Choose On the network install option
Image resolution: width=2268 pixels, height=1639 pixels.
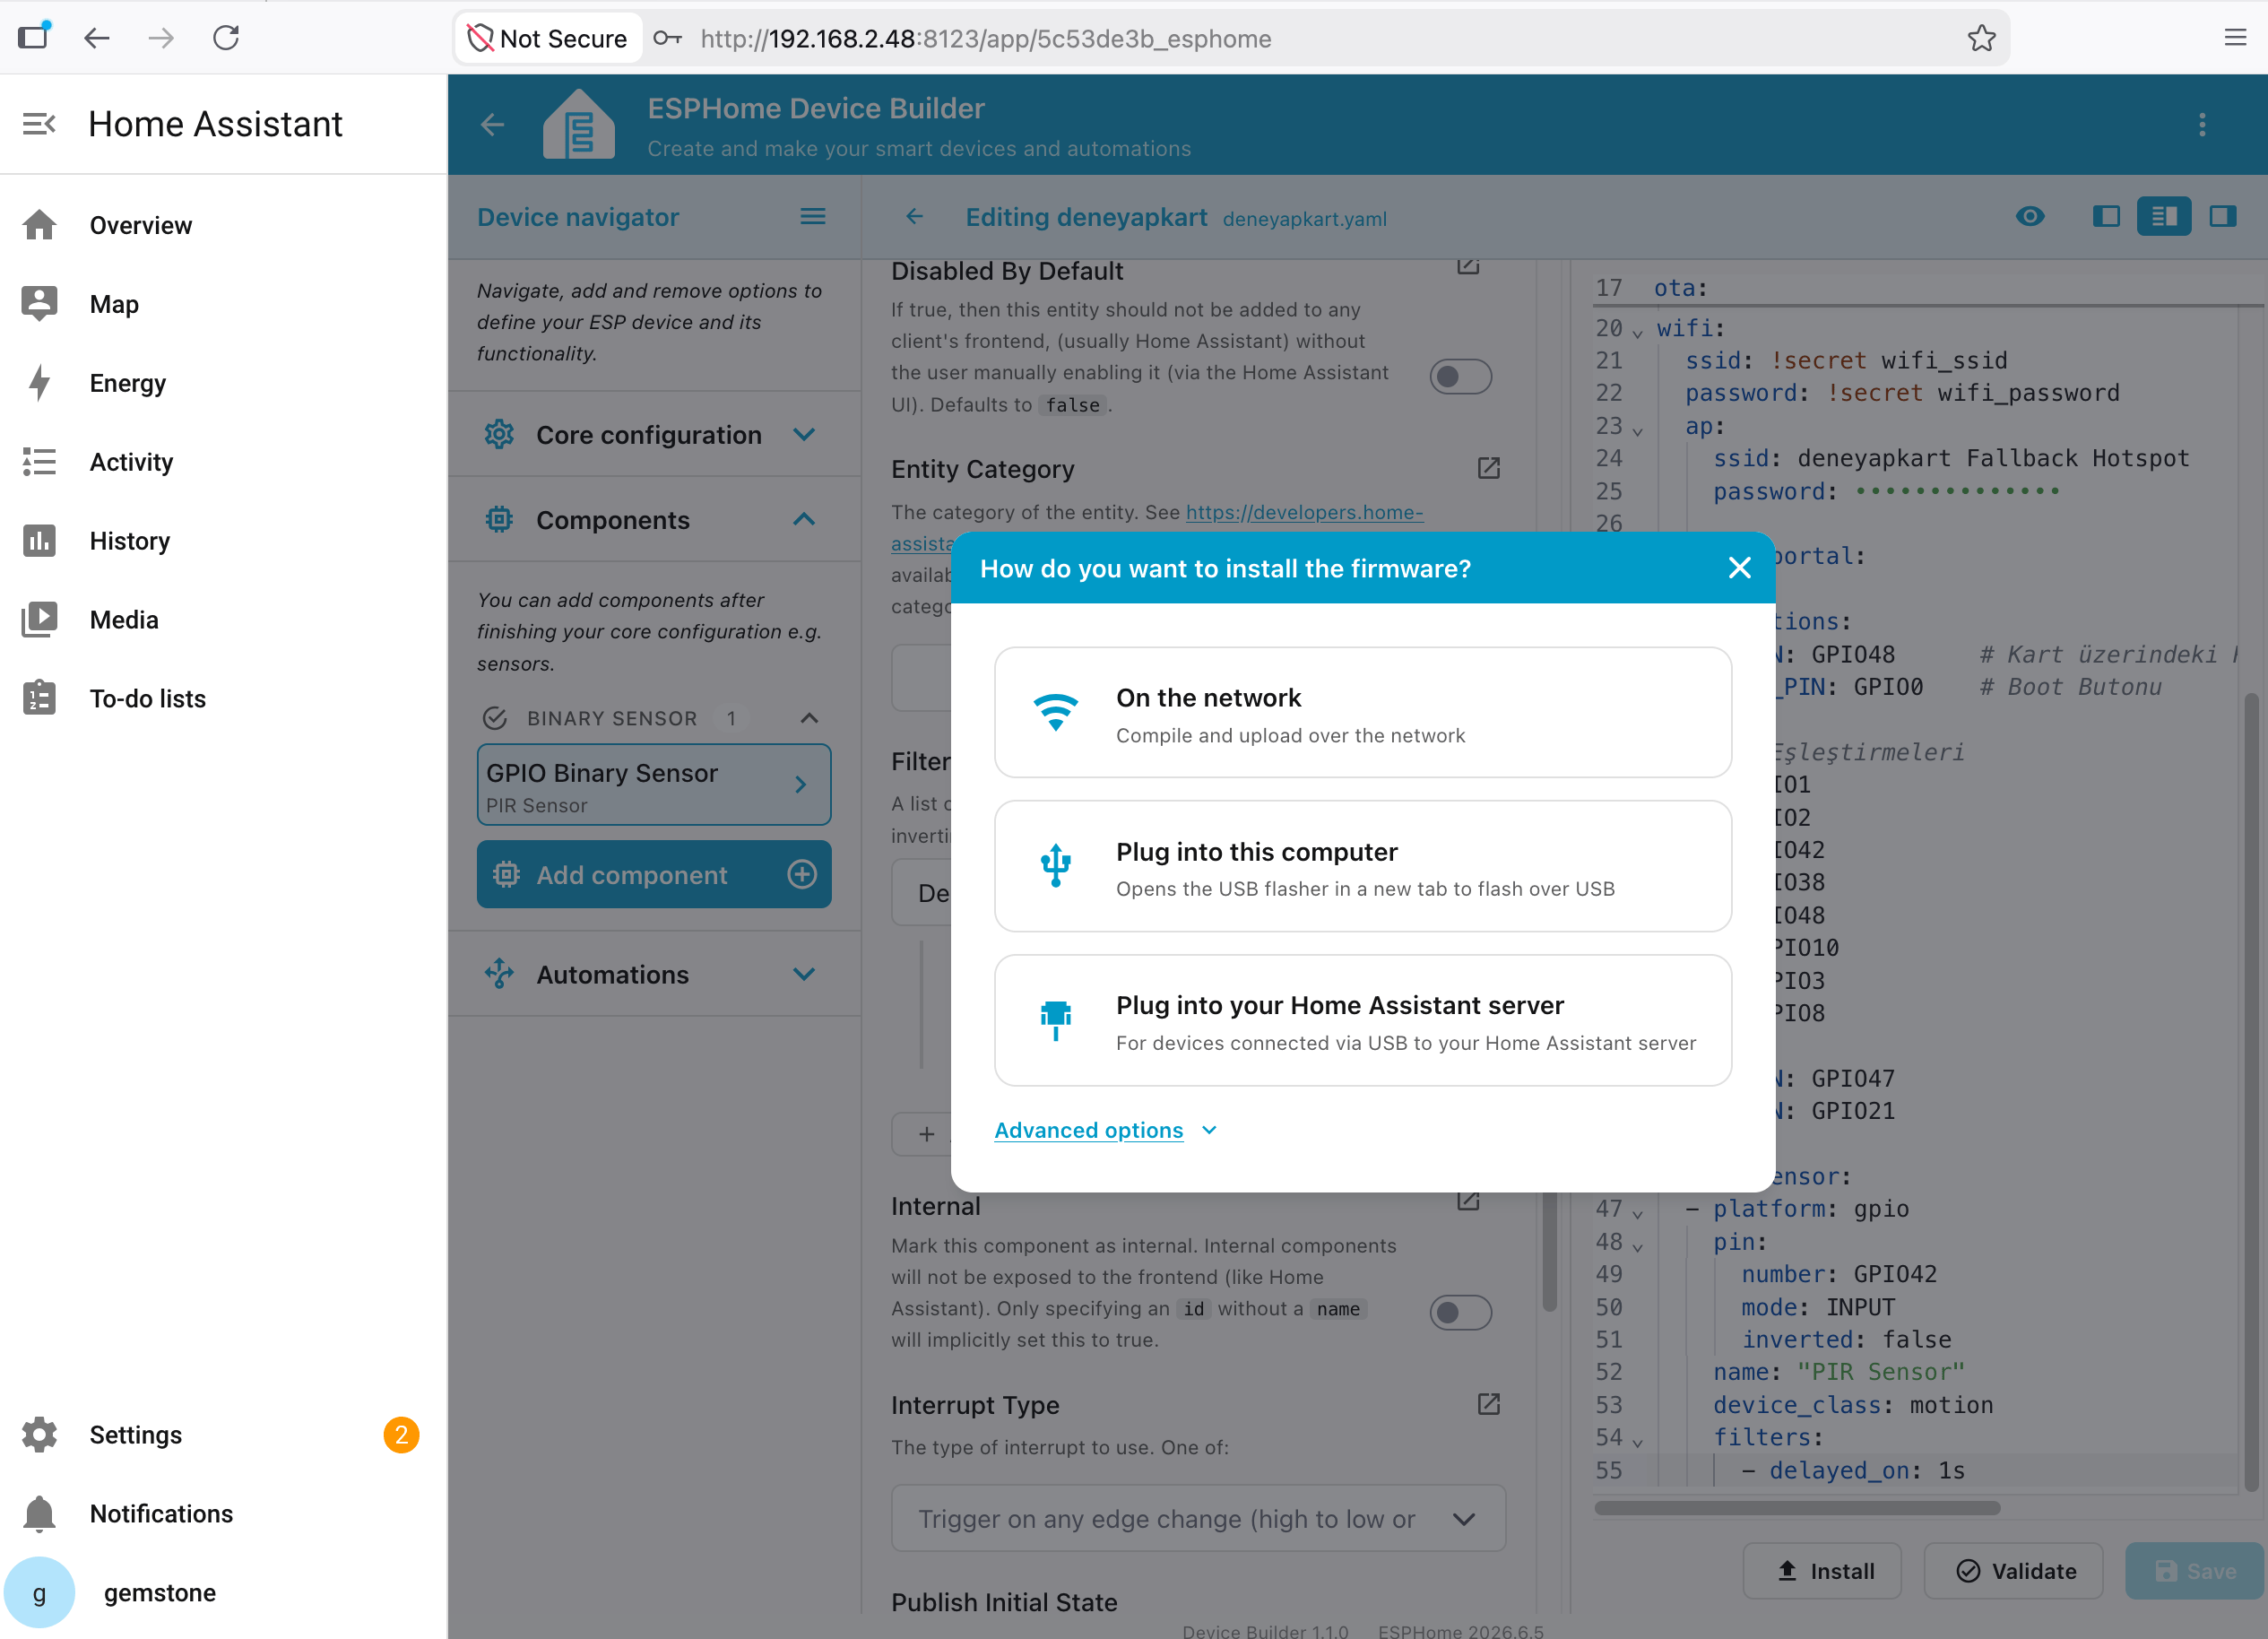point(1362,712)
